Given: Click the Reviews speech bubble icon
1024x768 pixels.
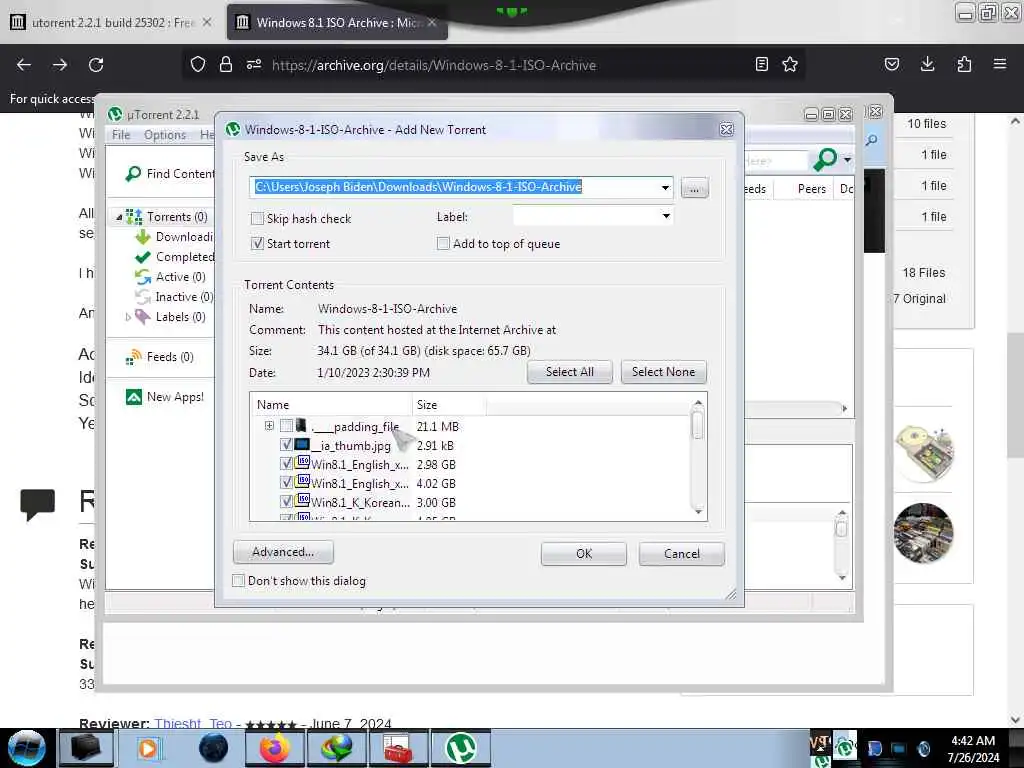Looking at the screenshot, I should coord(37,504).
